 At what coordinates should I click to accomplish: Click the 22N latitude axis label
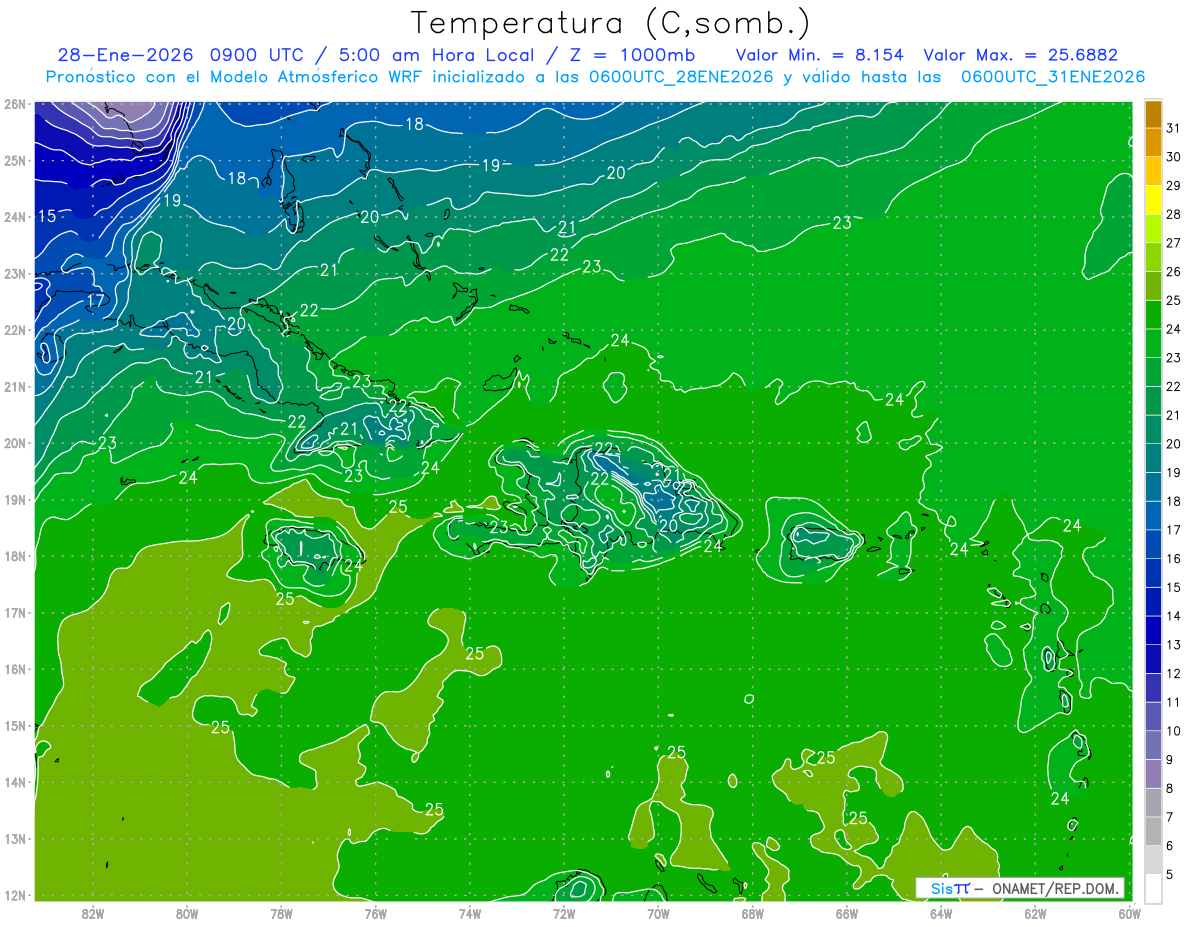(14, 330)
